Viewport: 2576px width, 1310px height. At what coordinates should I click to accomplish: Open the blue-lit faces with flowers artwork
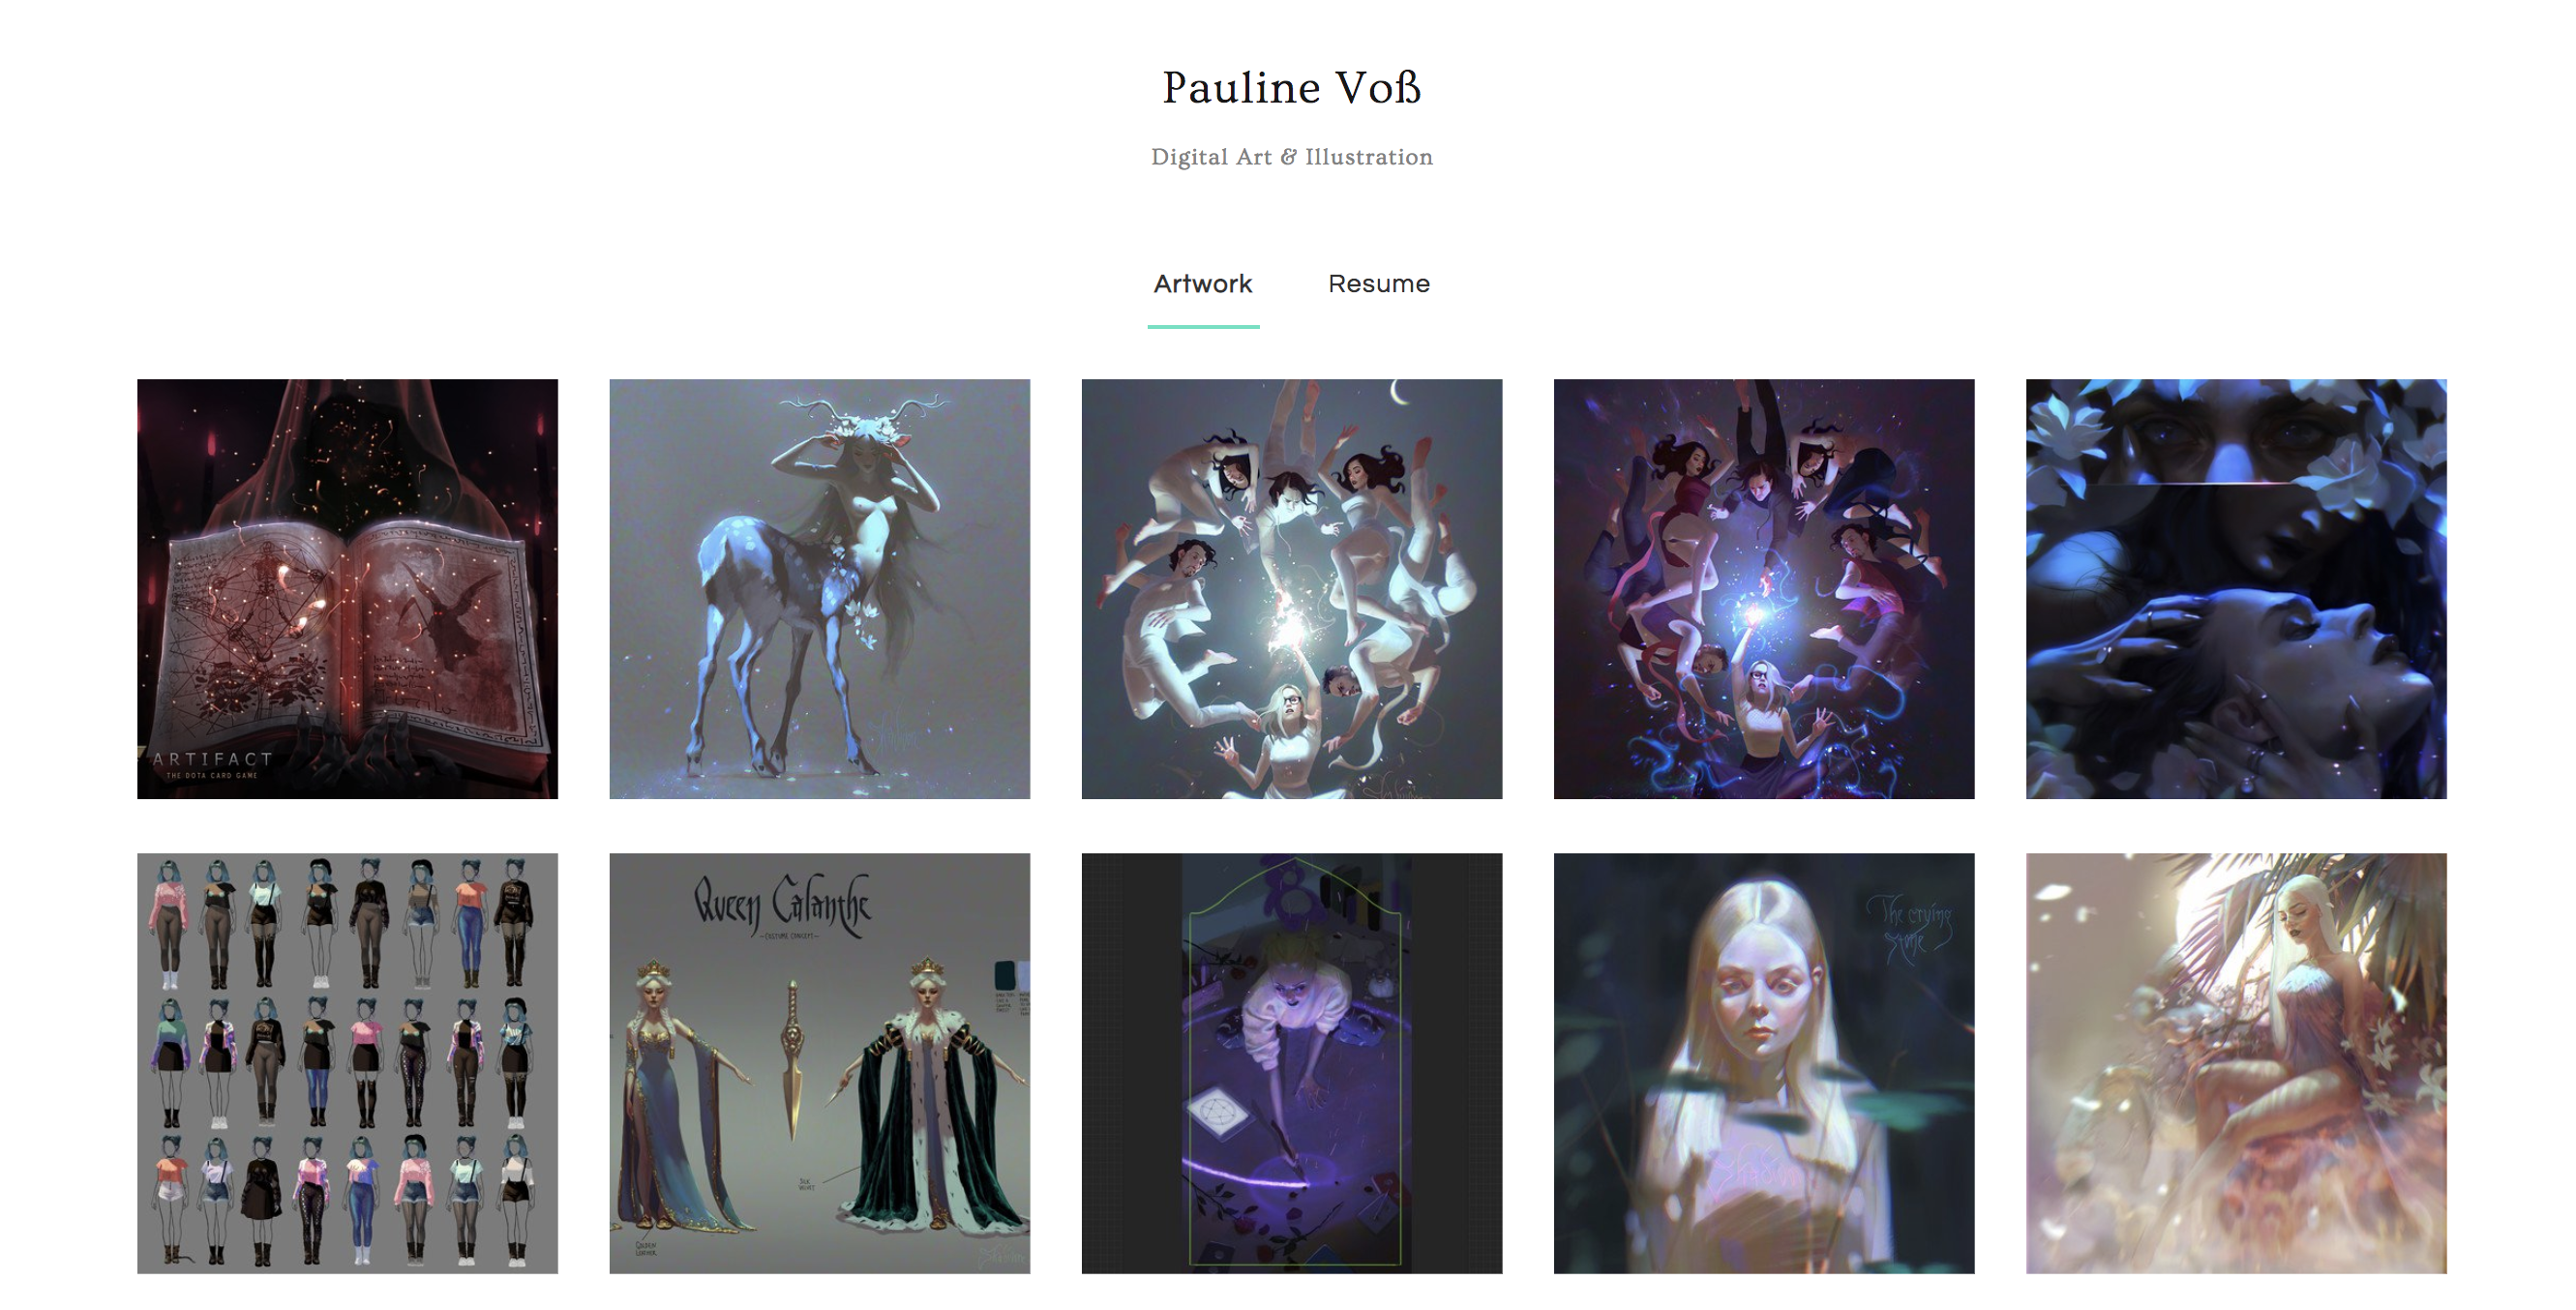(x=2236, y=589)
